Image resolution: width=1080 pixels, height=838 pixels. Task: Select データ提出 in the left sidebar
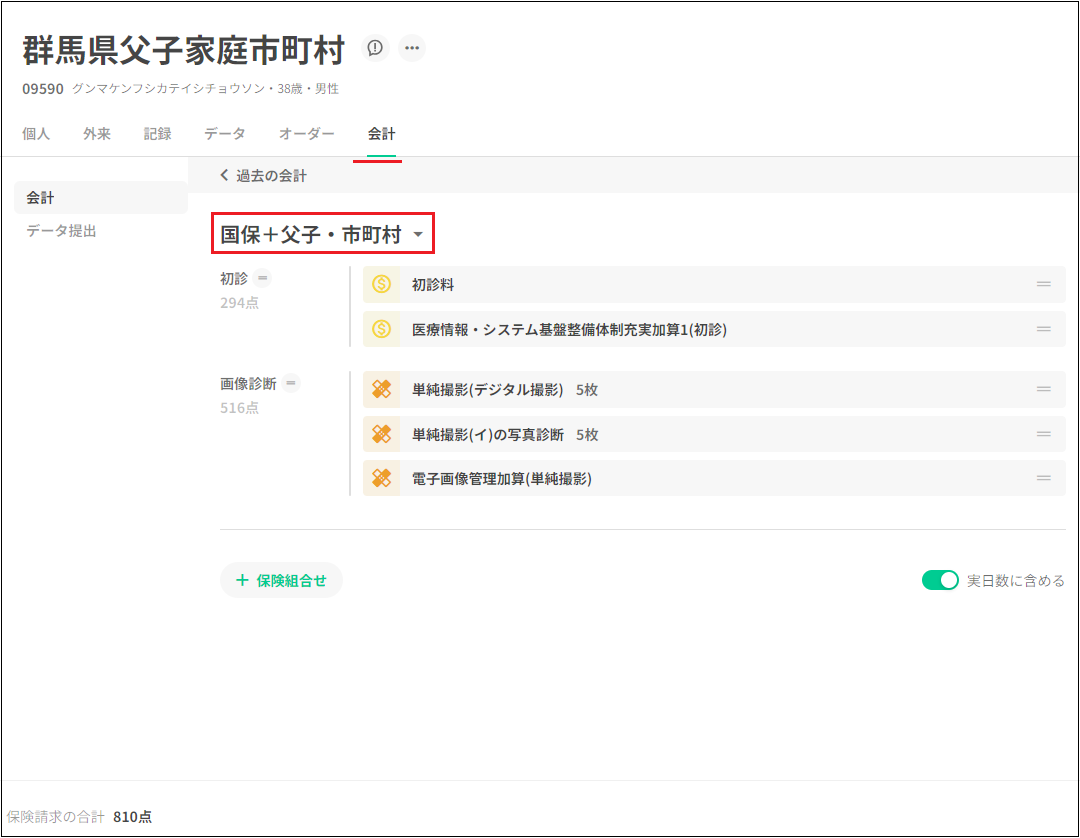click(x=61, y=231)
